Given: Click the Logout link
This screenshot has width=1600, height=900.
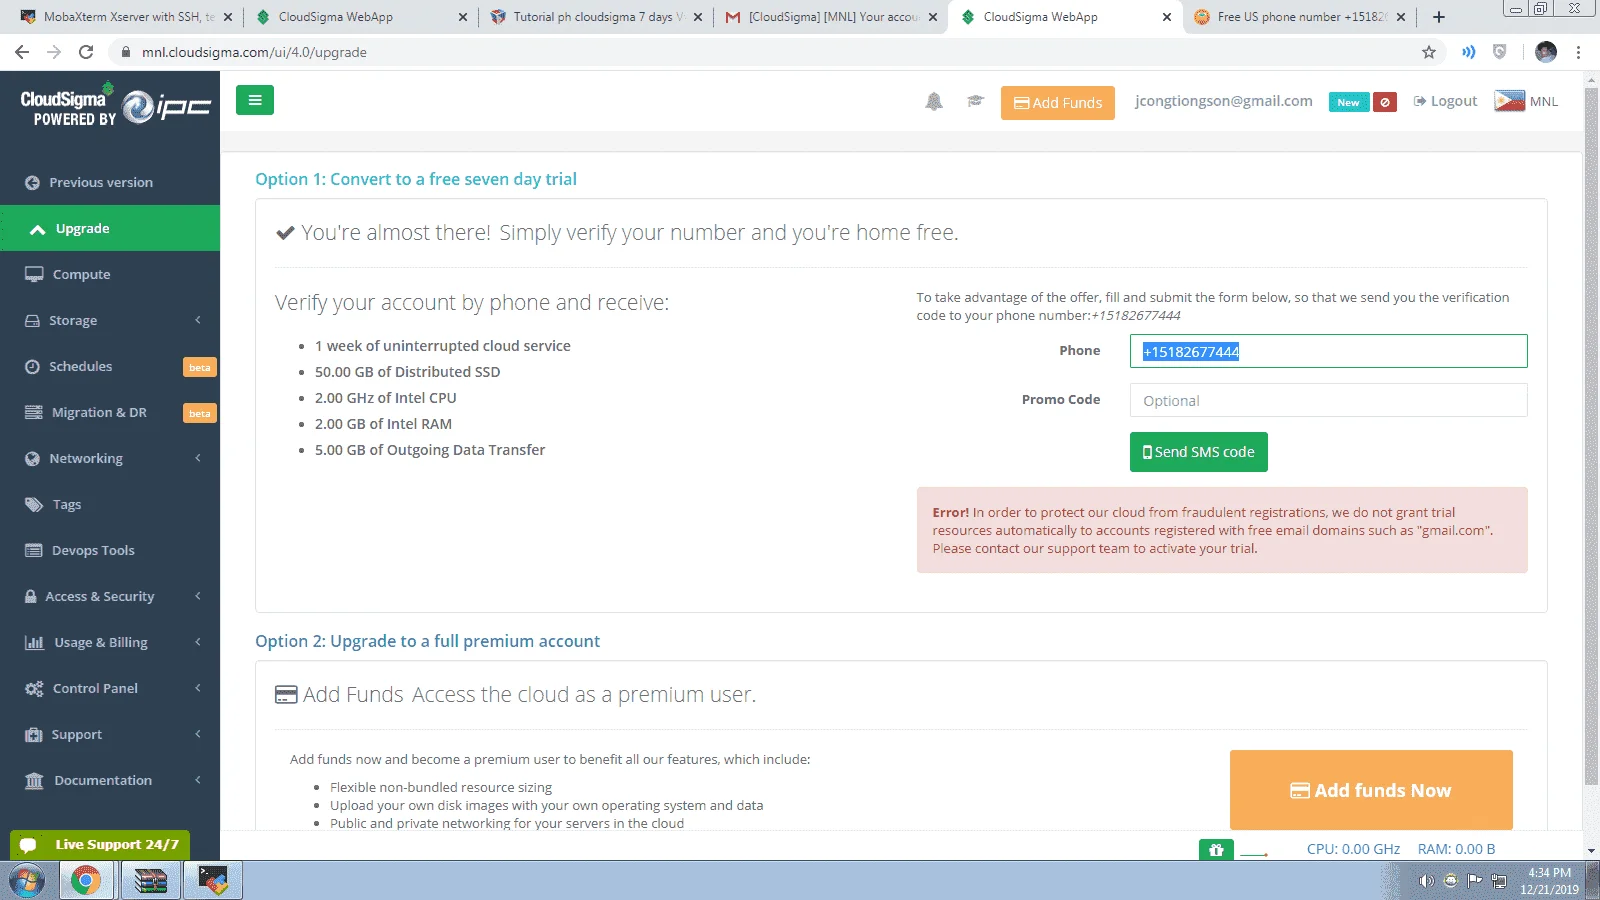Looking at the screenshot, I should [x=1445, y=101].
